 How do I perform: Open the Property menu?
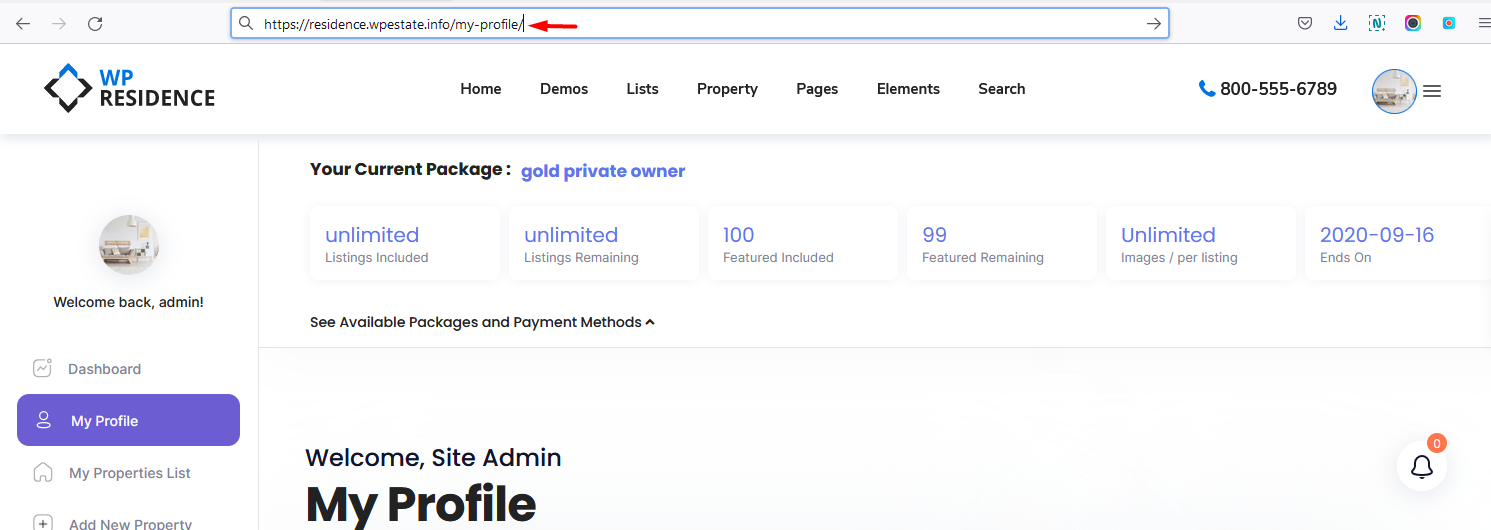(x=727, y=89)
